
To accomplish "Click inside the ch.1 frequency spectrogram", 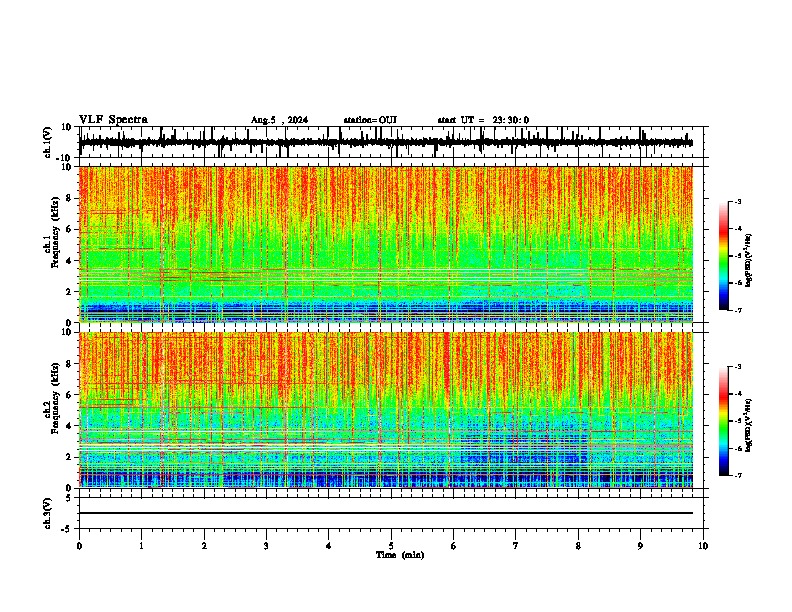I will point(386,244).
